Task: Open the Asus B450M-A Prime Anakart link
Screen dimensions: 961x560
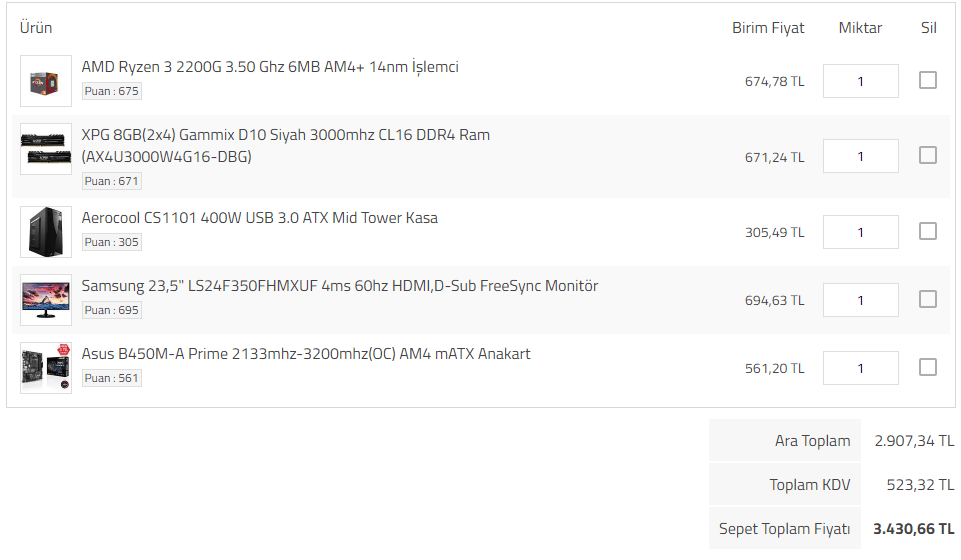Action: pos(306,354)
